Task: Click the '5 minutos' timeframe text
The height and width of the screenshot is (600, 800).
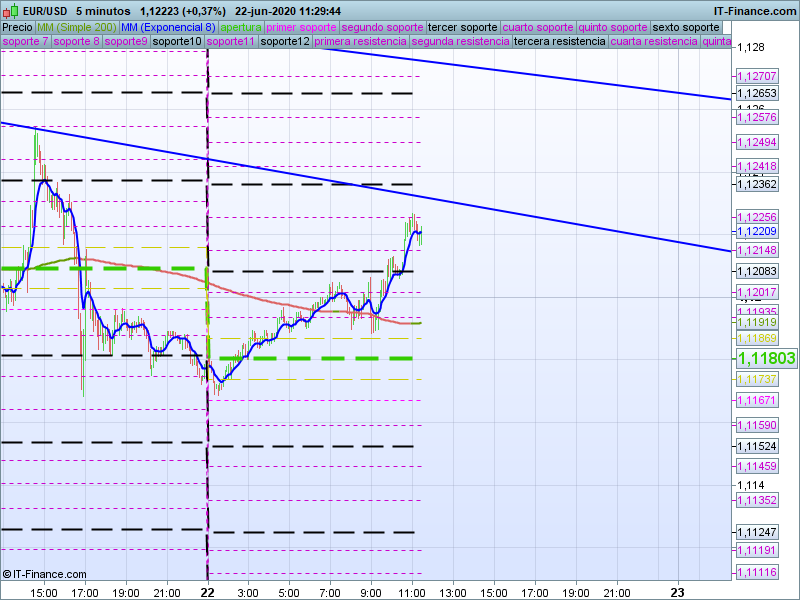Action: point(103,11)
